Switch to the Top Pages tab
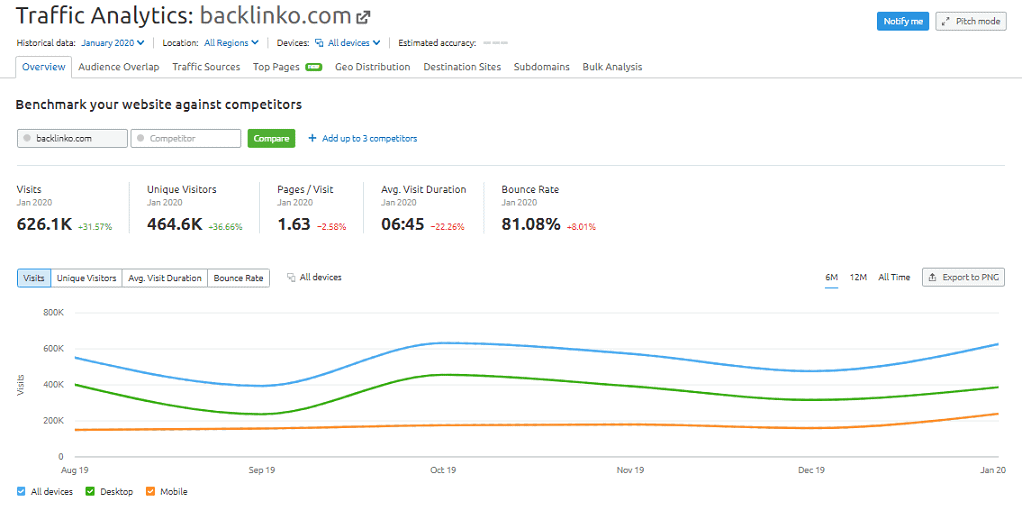 [276, 66]
